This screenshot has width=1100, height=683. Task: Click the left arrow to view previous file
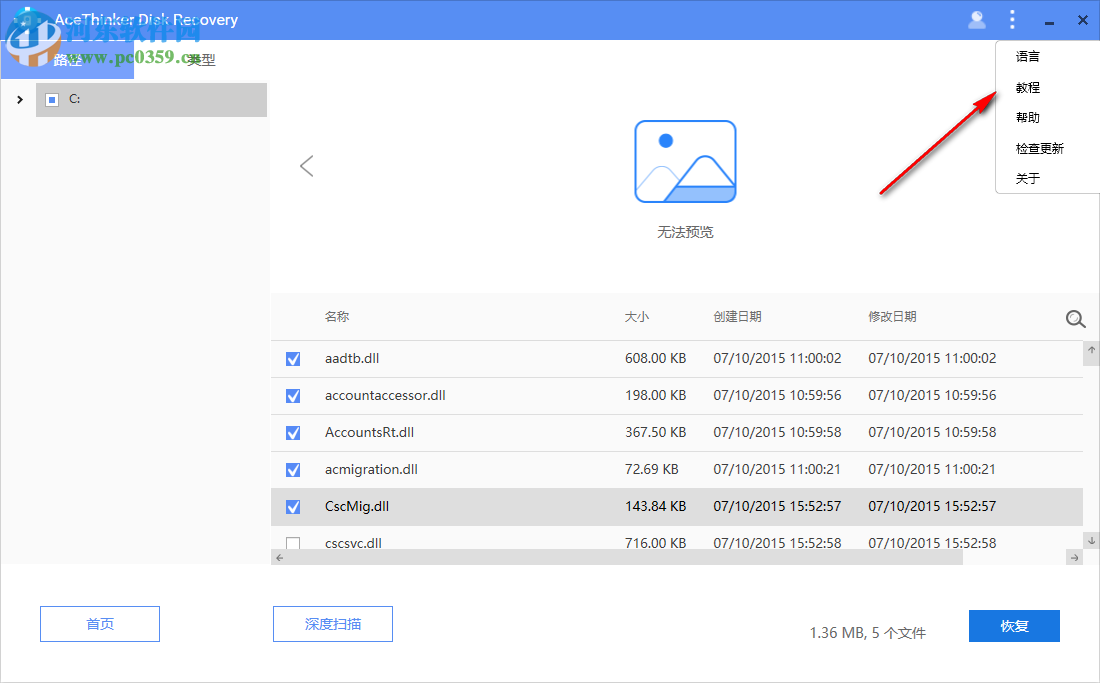306,166
